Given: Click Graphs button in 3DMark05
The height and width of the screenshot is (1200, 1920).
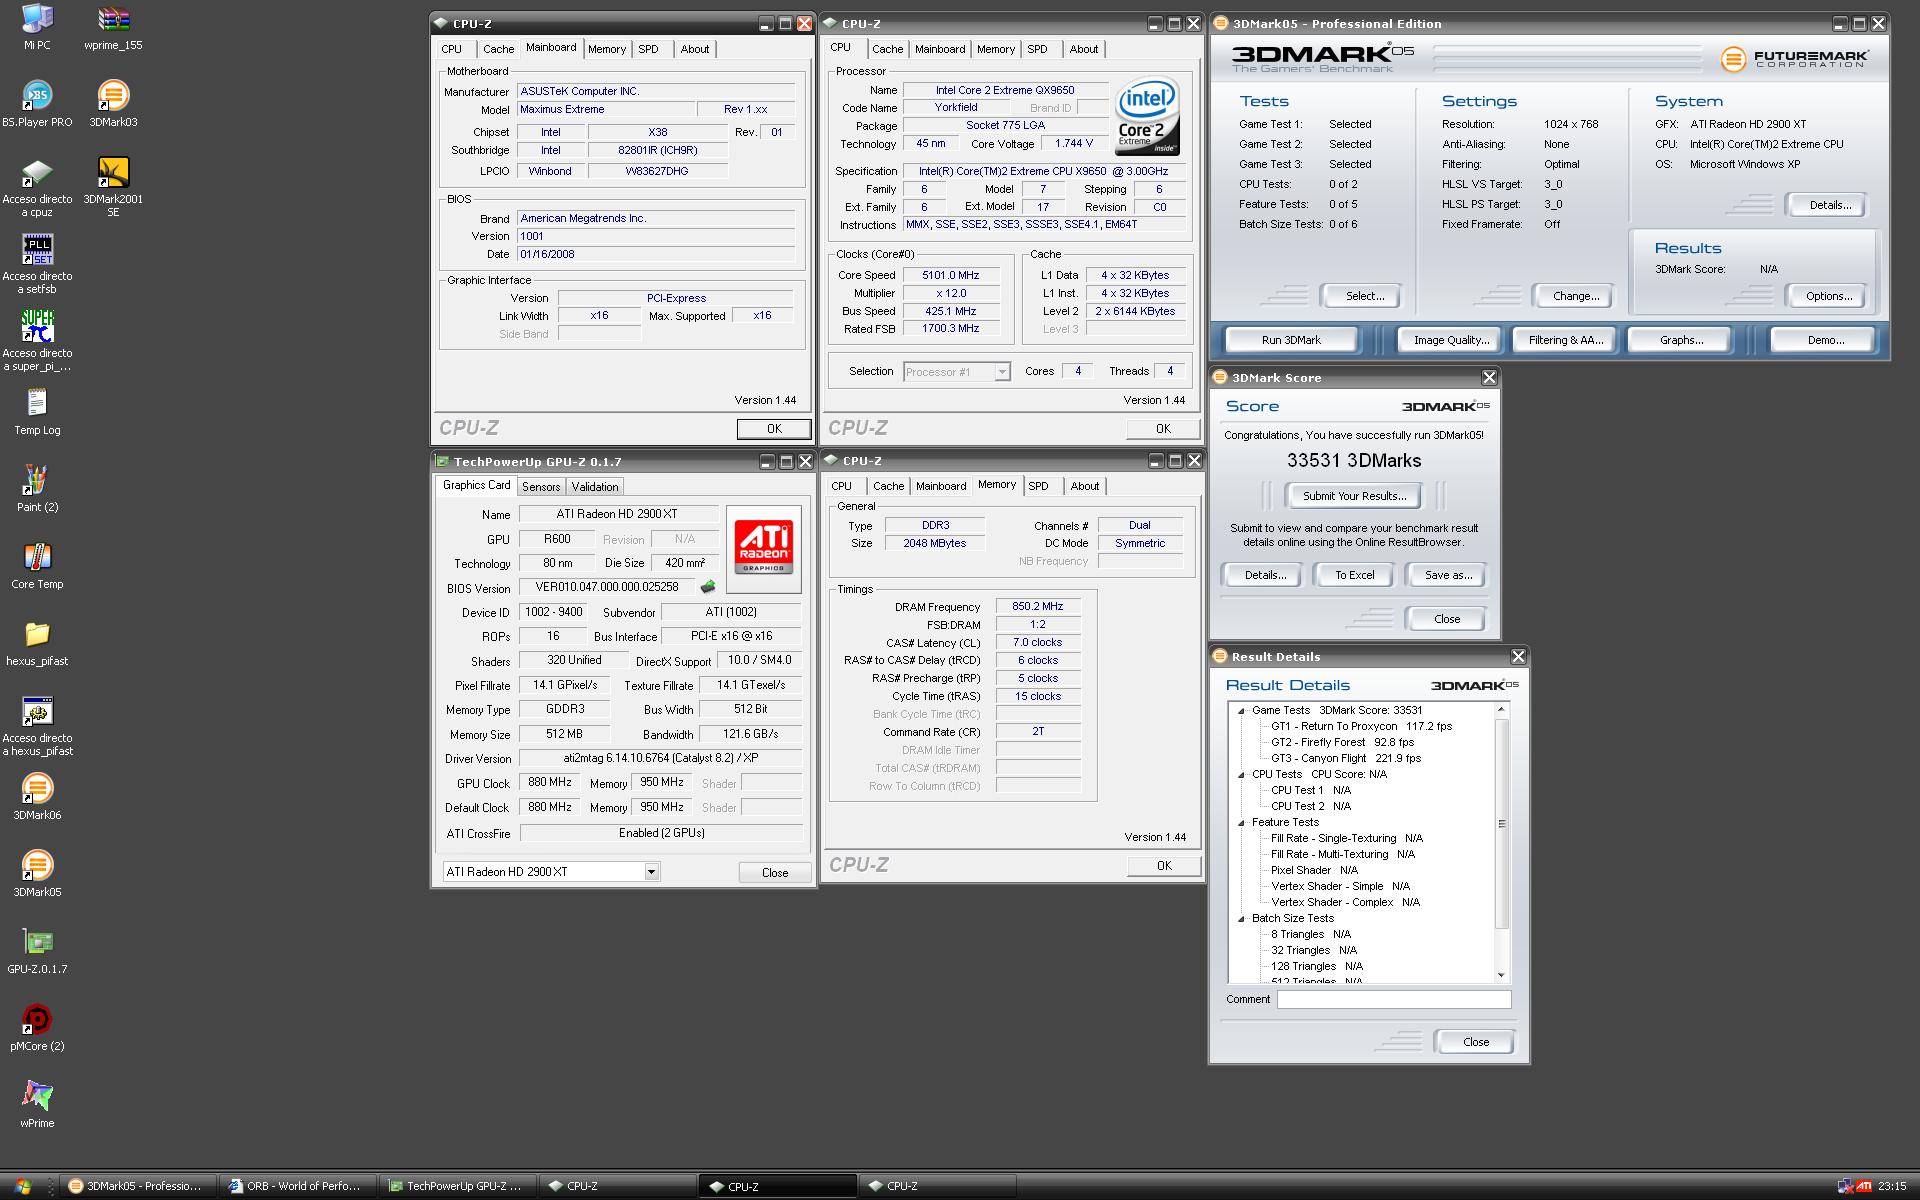Looking at the screenshot, I should (1681, 340).
